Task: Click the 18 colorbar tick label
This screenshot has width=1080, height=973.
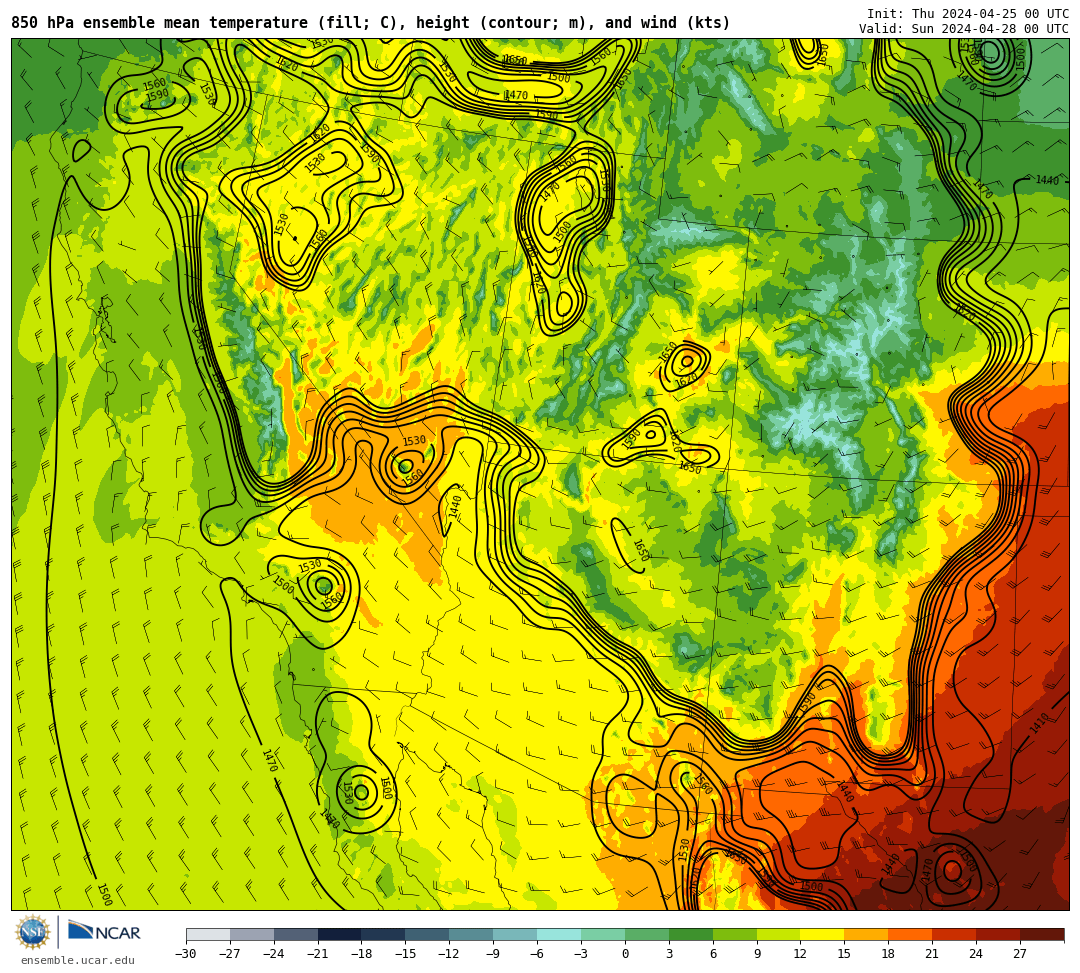Action: pos(889,954)
